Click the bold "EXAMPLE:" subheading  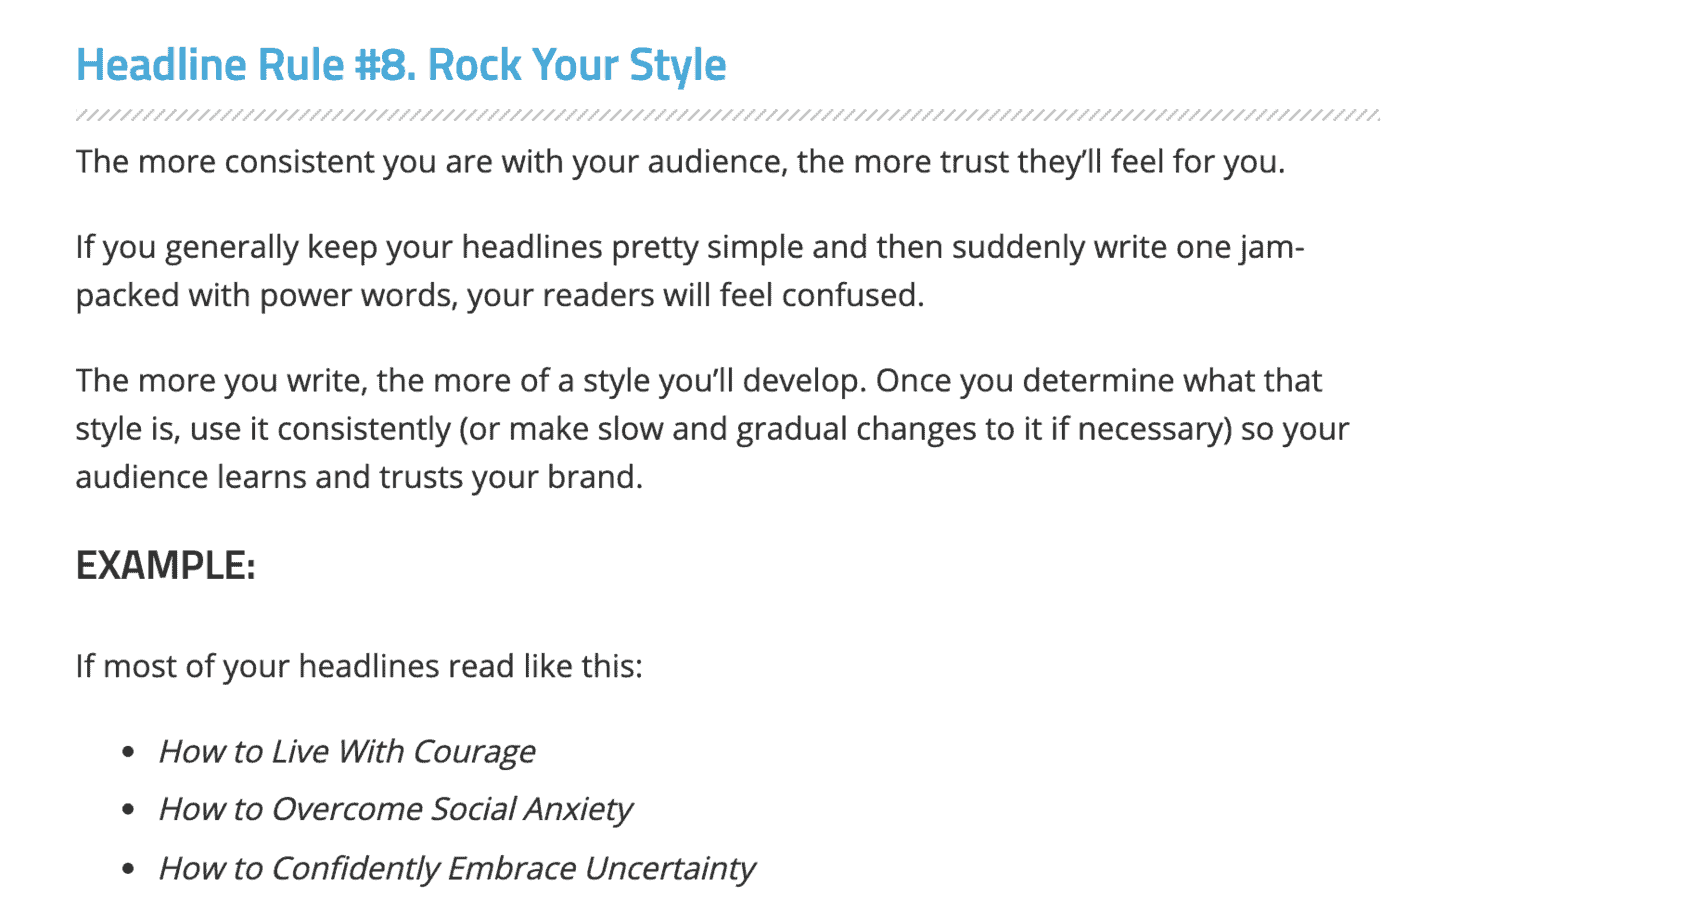click(166, 566)
